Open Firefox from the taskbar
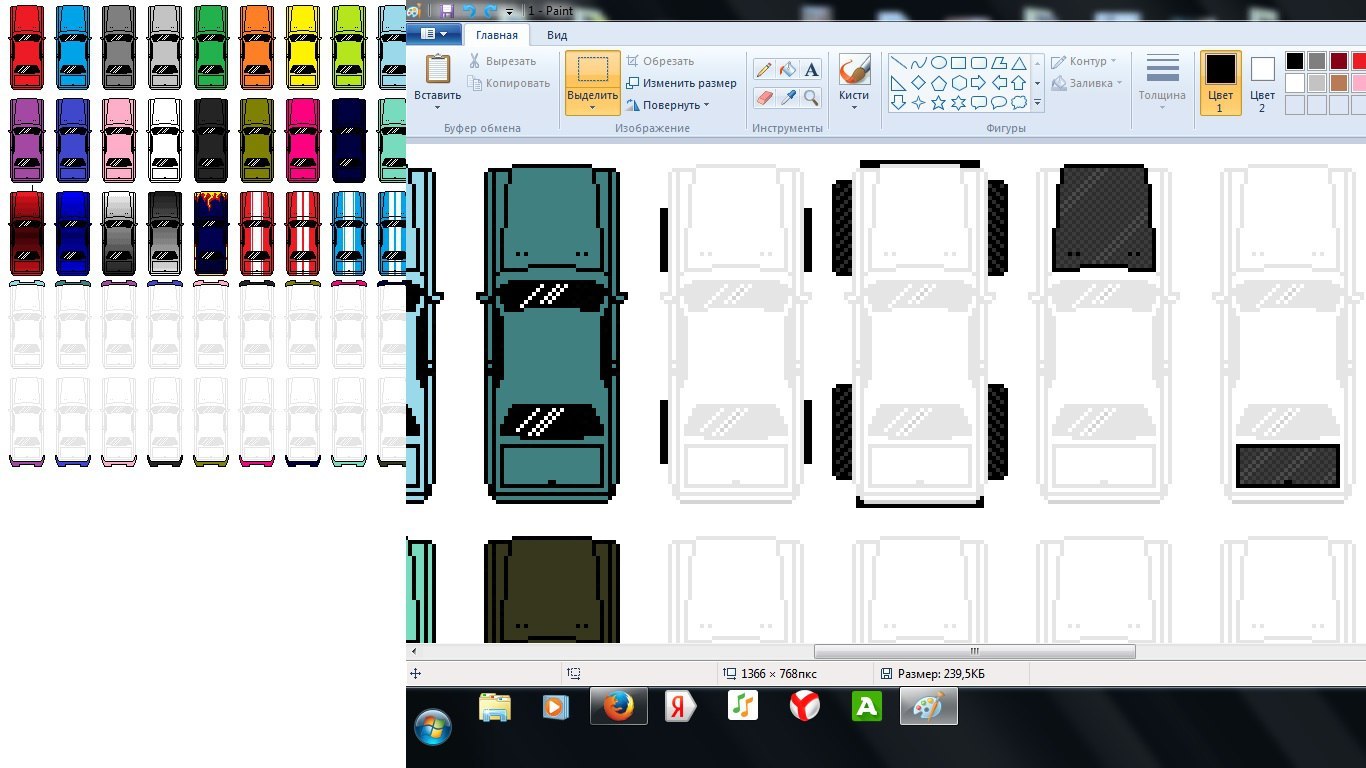Image resolution: width=1366 pixels, height=768 pixels. pyautogui.click(x=618, y=707)
